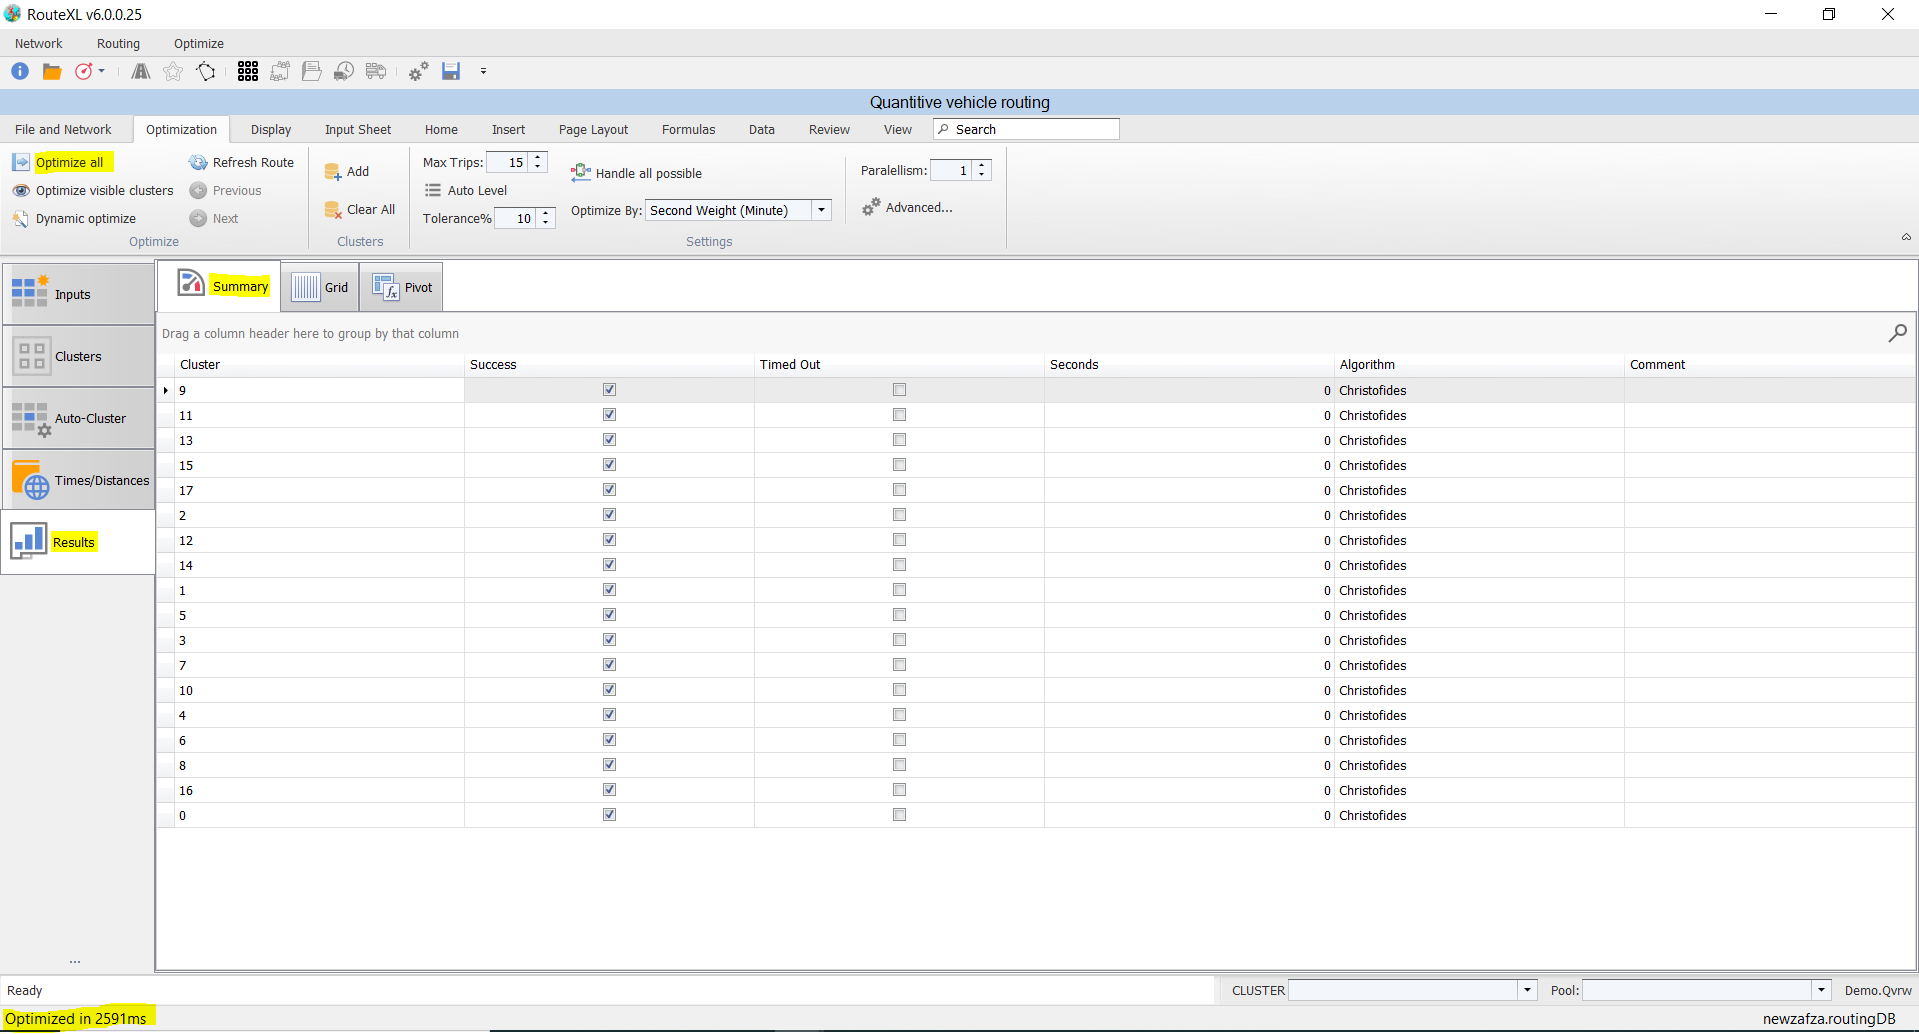
Task: Click Clear All clusters
Action: tap(360, 210)
